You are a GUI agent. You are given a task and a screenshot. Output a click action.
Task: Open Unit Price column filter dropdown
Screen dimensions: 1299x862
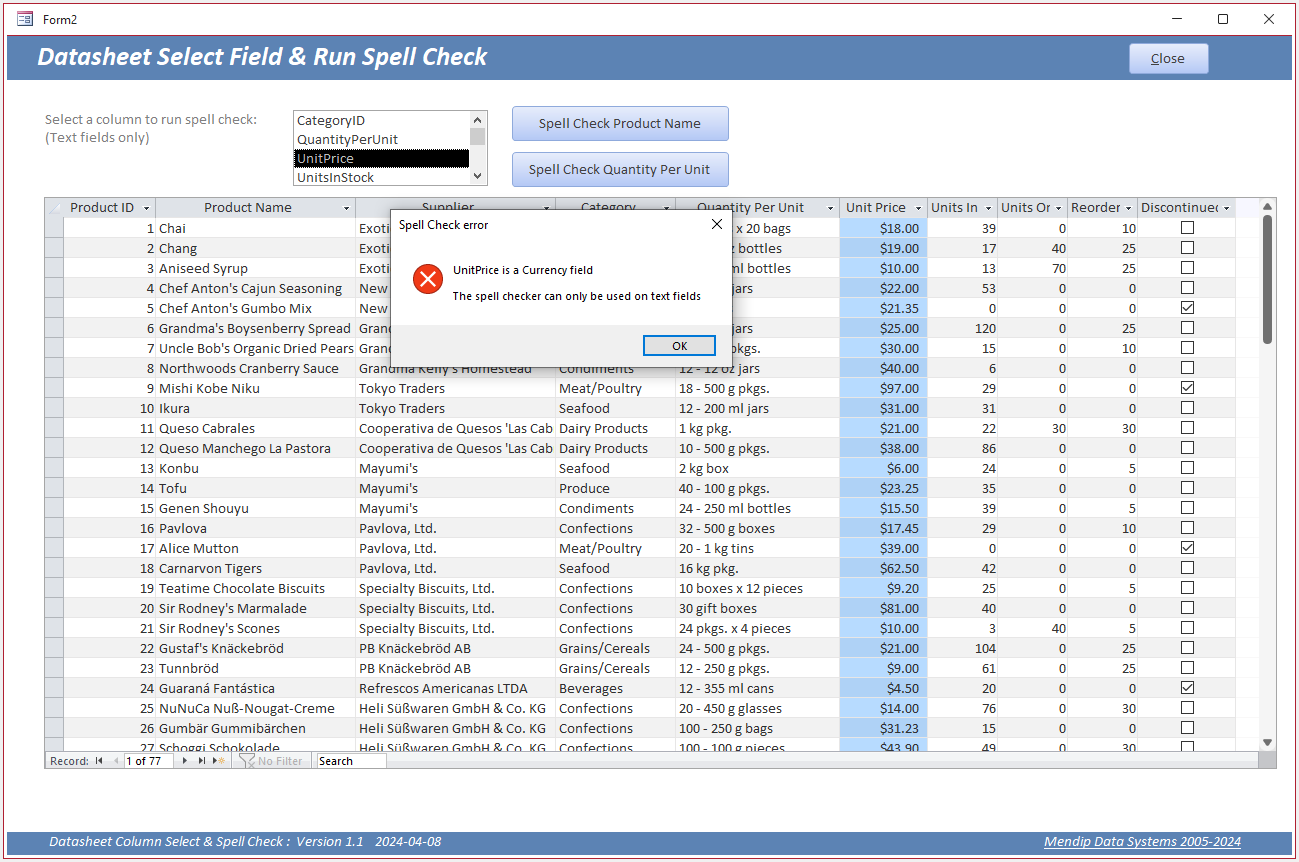(917, 208)
